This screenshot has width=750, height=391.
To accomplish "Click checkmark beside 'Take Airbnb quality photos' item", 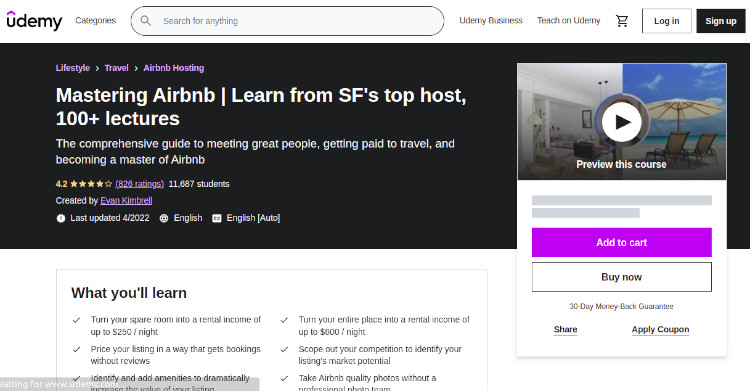I will [284, 378].
